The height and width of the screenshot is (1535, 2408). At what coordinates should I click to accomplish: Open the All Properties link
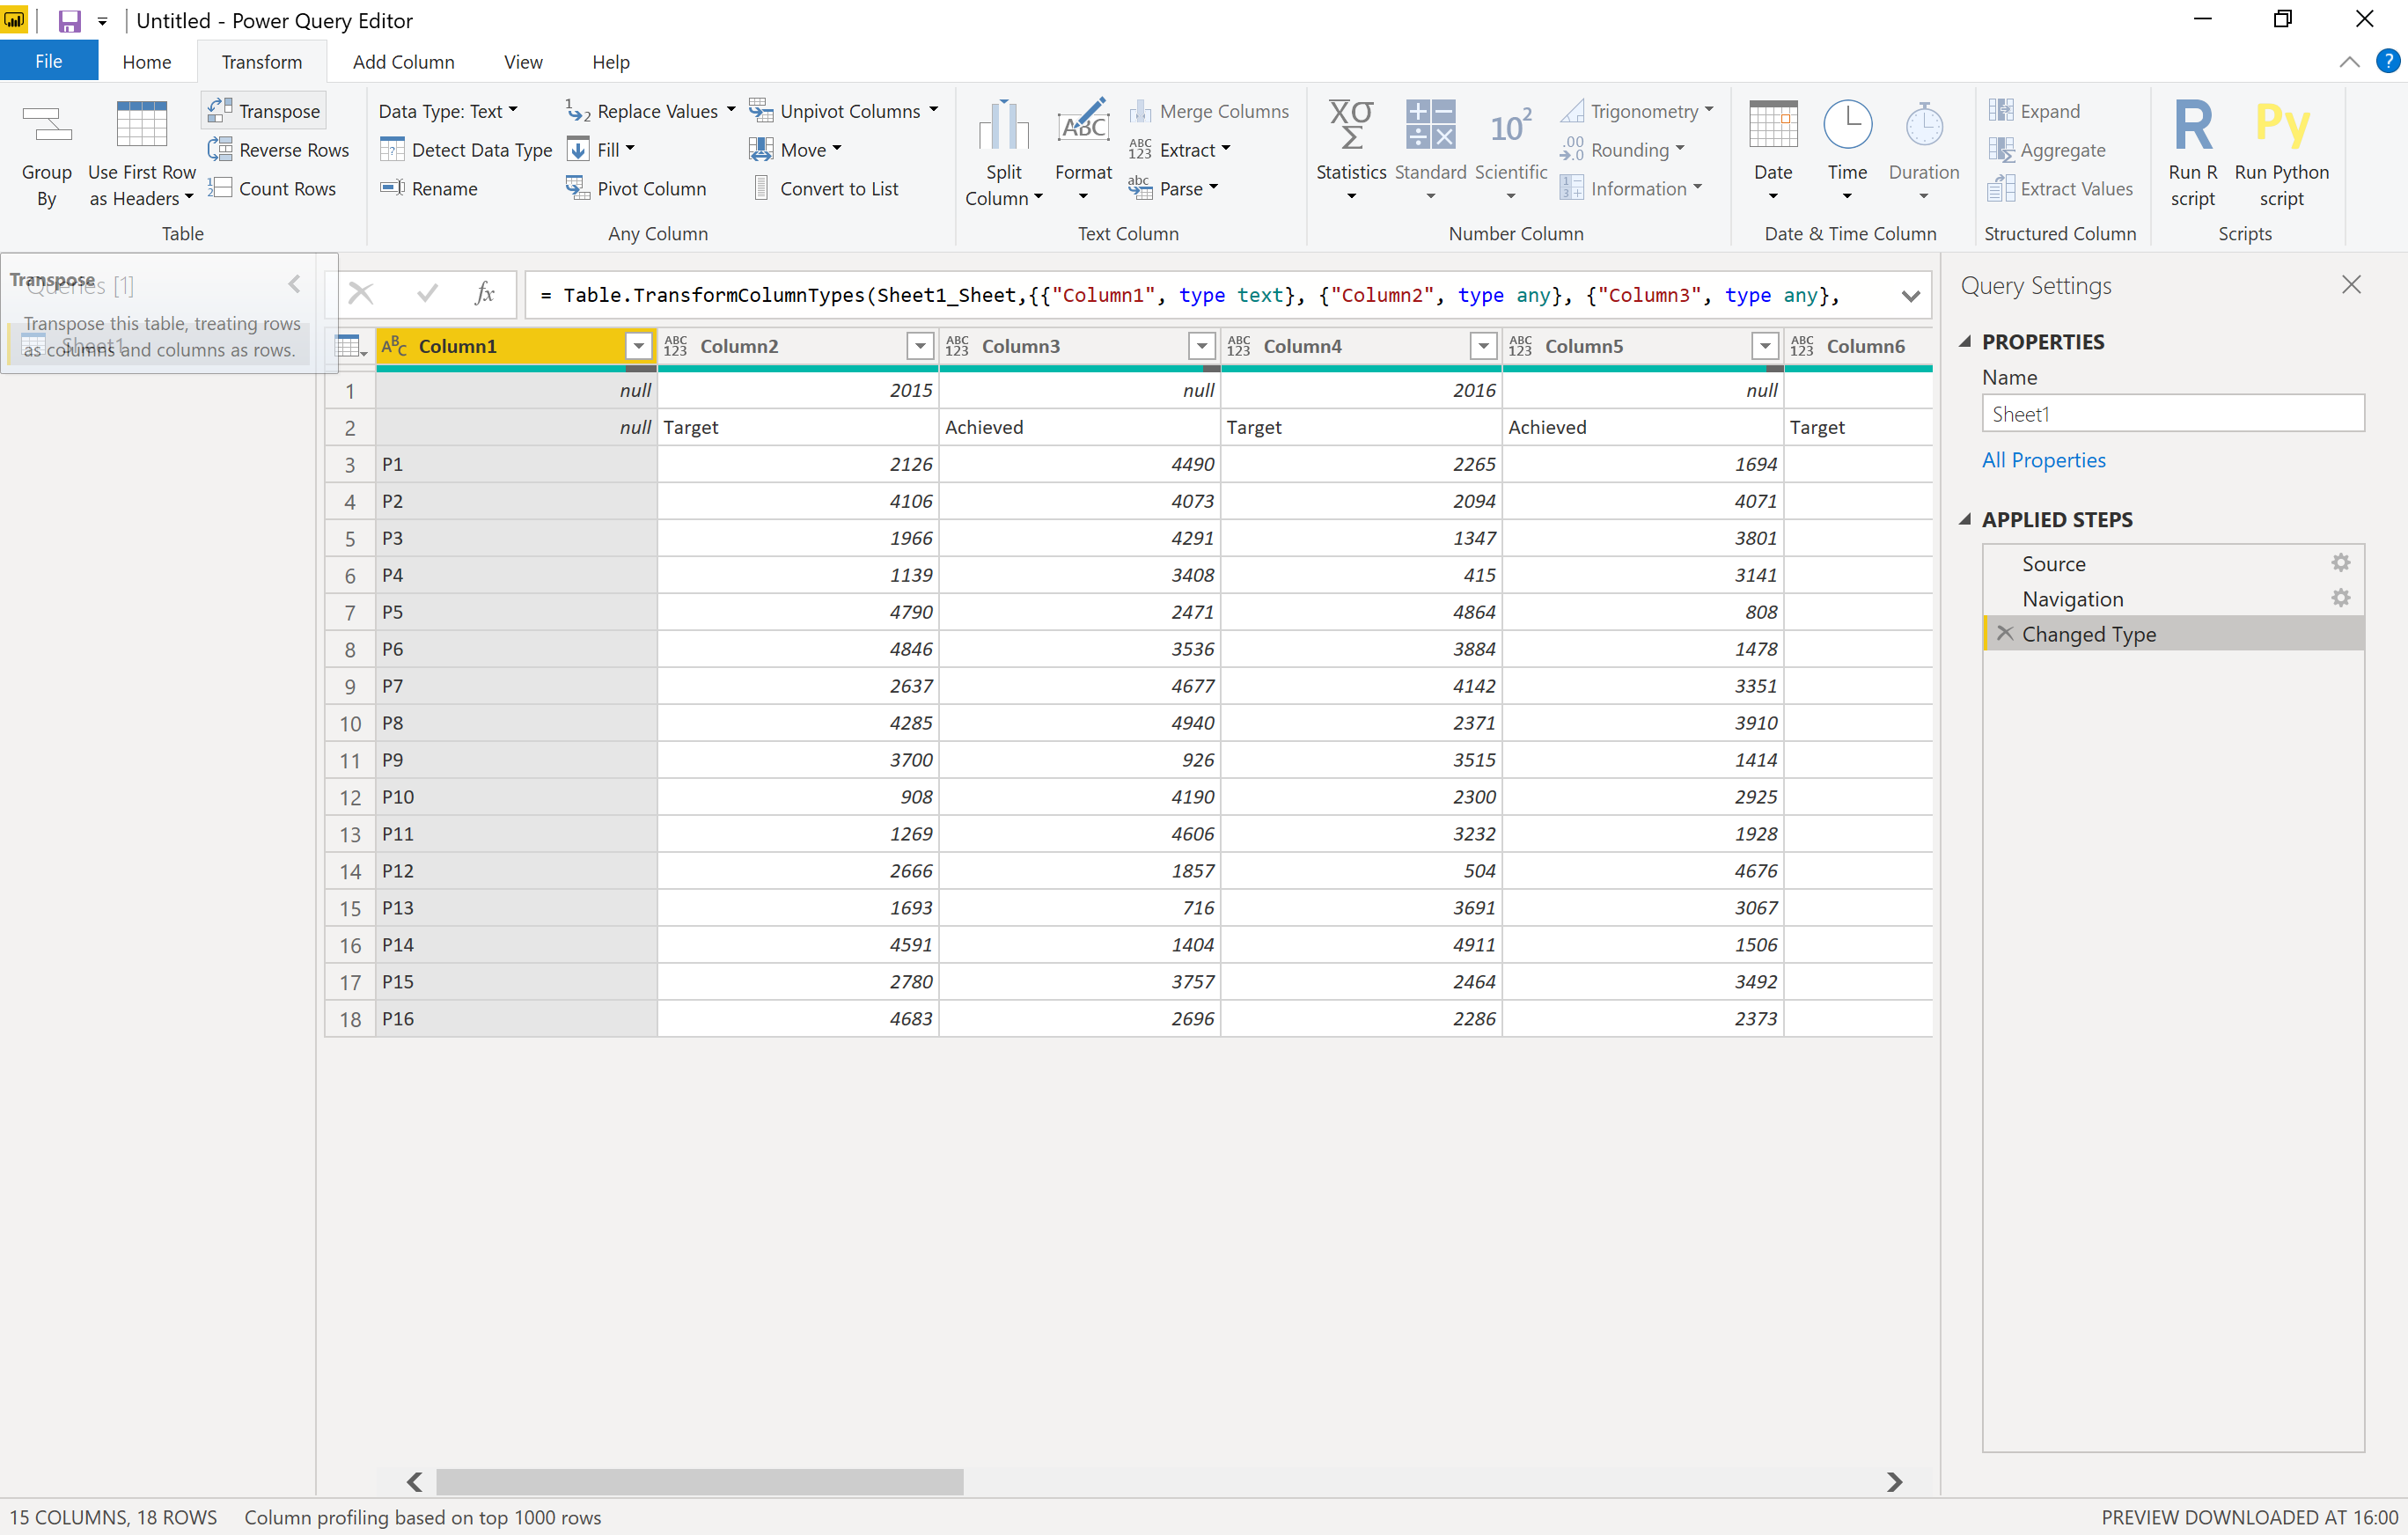(x=2044, y=460)
